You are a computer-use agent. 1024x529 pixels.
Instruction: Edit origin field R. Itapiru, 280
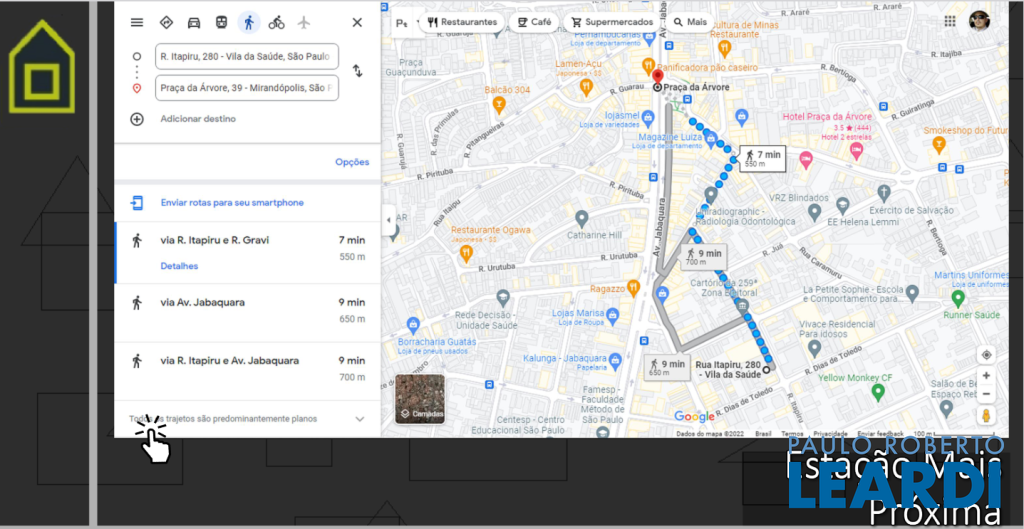(247, 56)
